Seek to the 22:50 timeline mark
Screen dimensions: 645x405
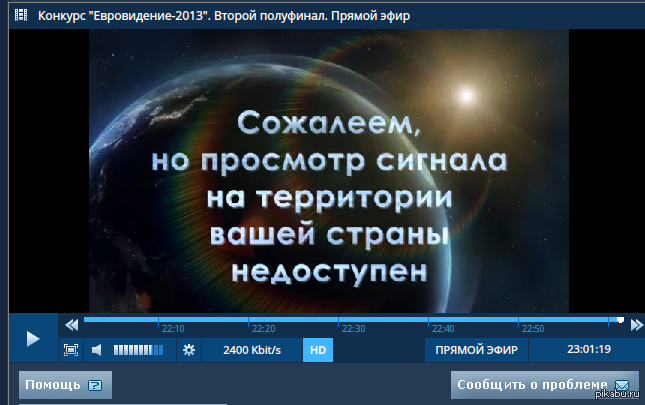[x=533, y=329]
